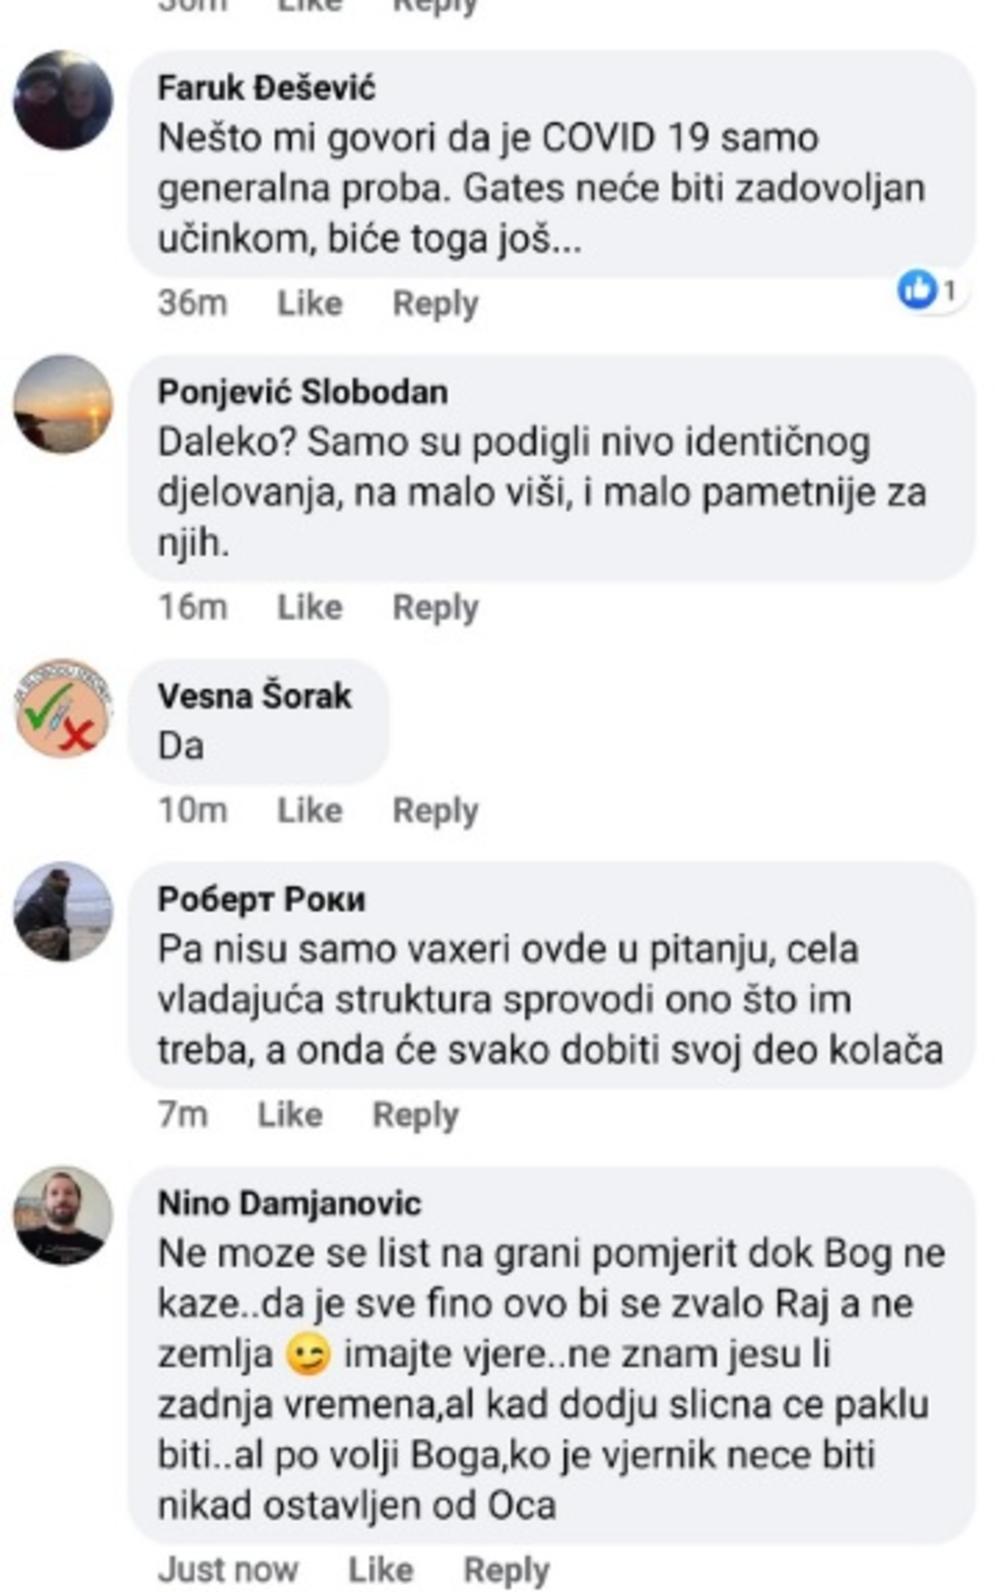This screenshot has height=1592, width=1000.
Task: Reply to Vesna Šorak's comment
Action: coord(435,810)
